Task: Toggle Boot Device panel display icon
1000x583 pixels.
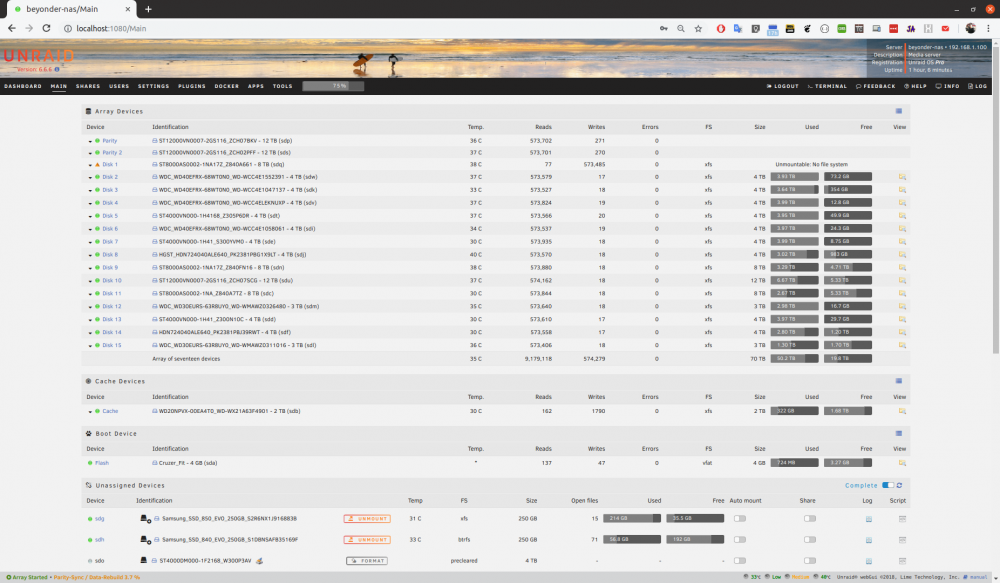Action: click(x=899, y=433)
